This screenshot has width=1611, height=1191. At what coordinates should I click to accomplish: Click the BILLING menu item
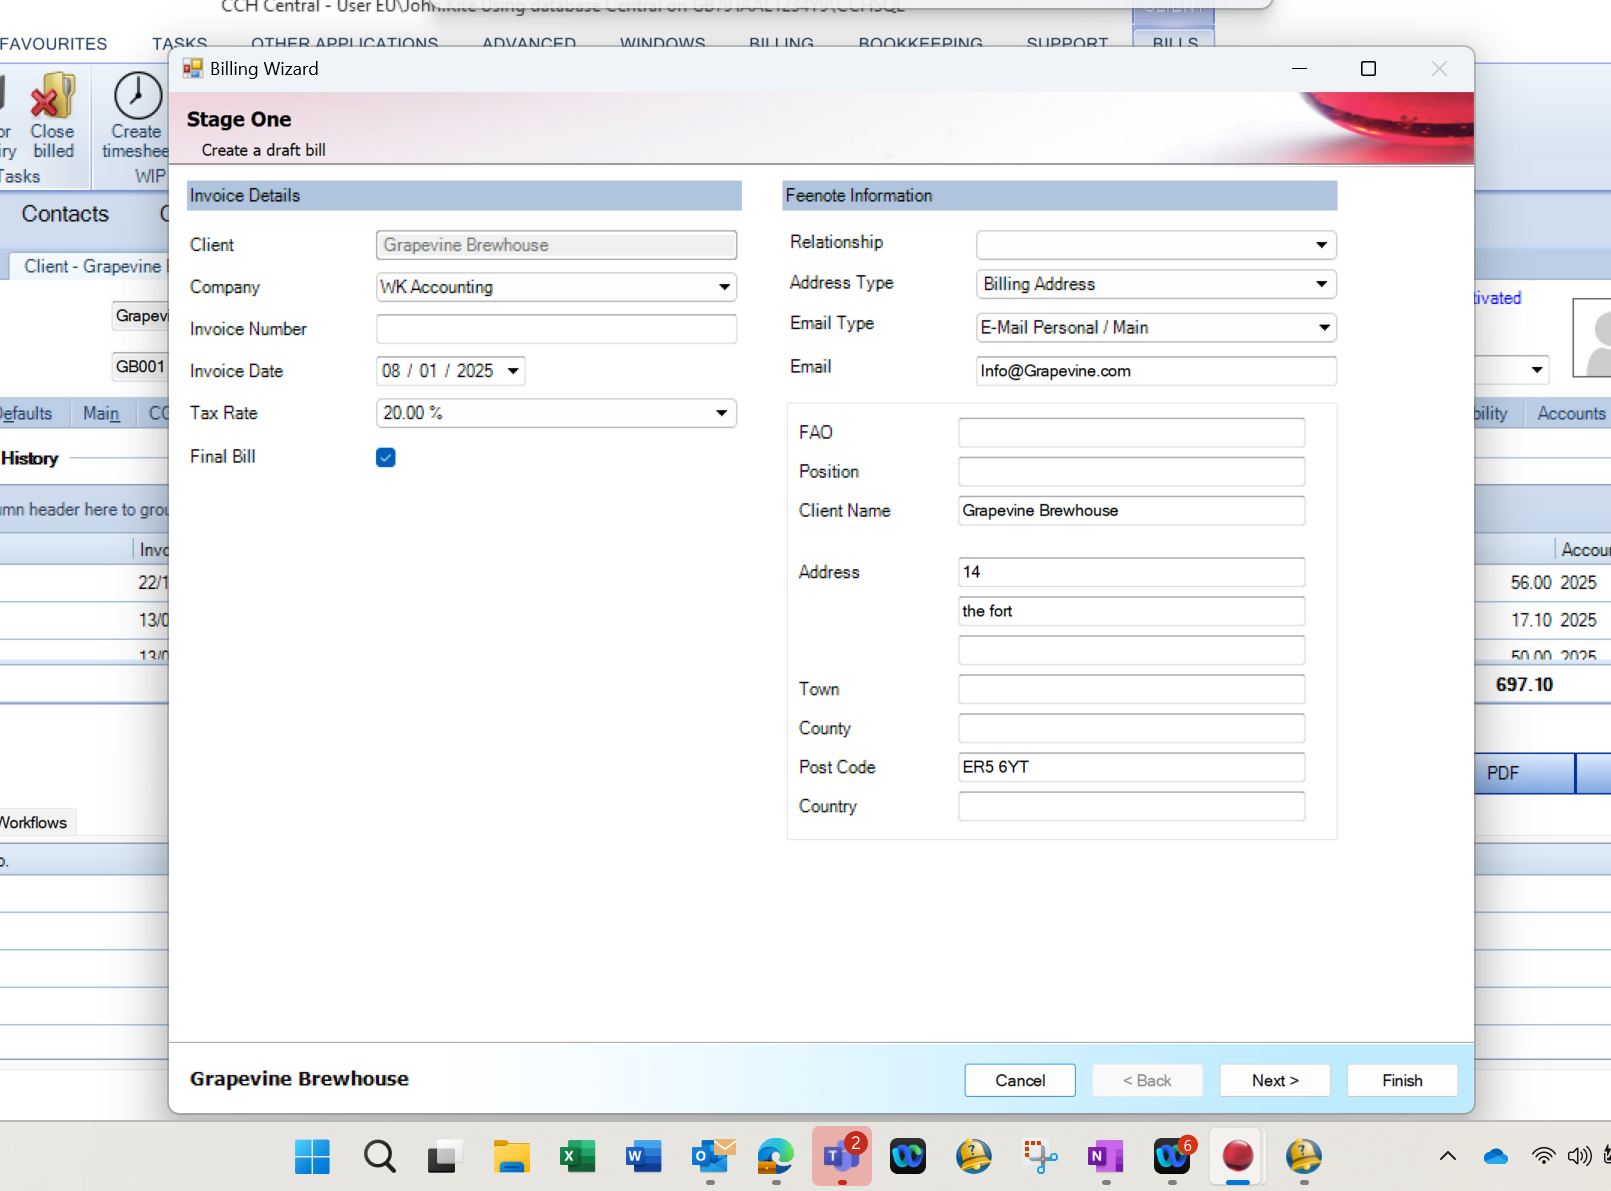780,44
